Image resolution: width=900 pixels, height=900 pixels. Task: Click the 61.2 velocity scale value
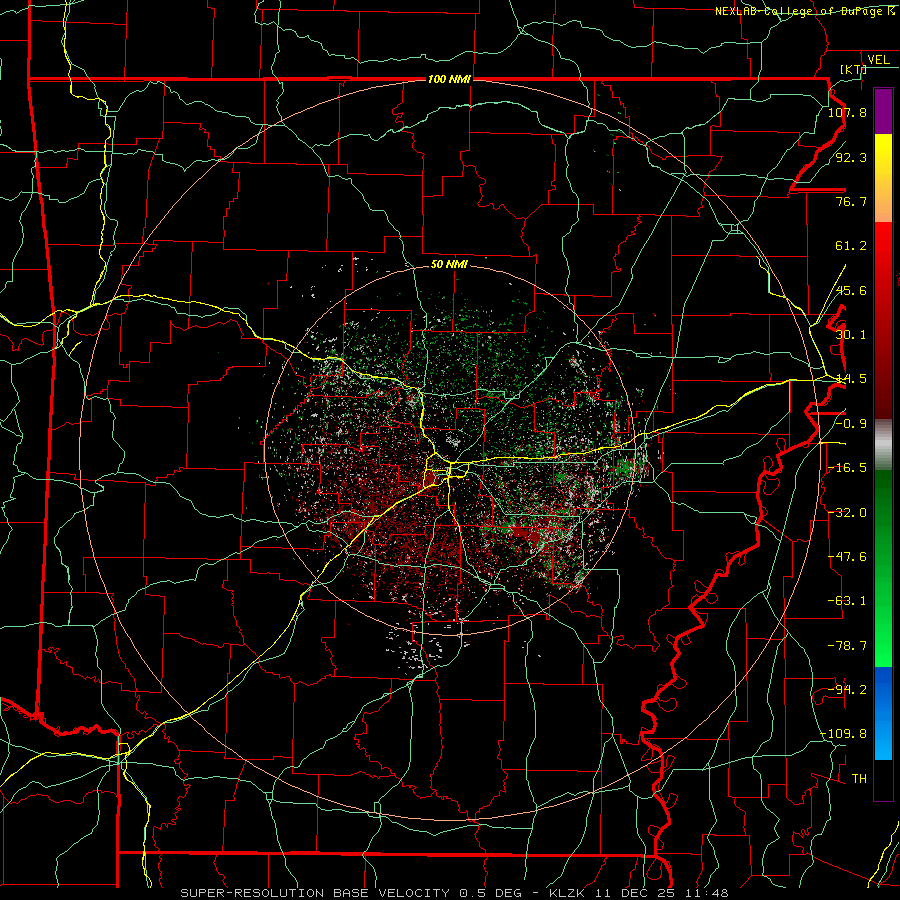[851, 246]
